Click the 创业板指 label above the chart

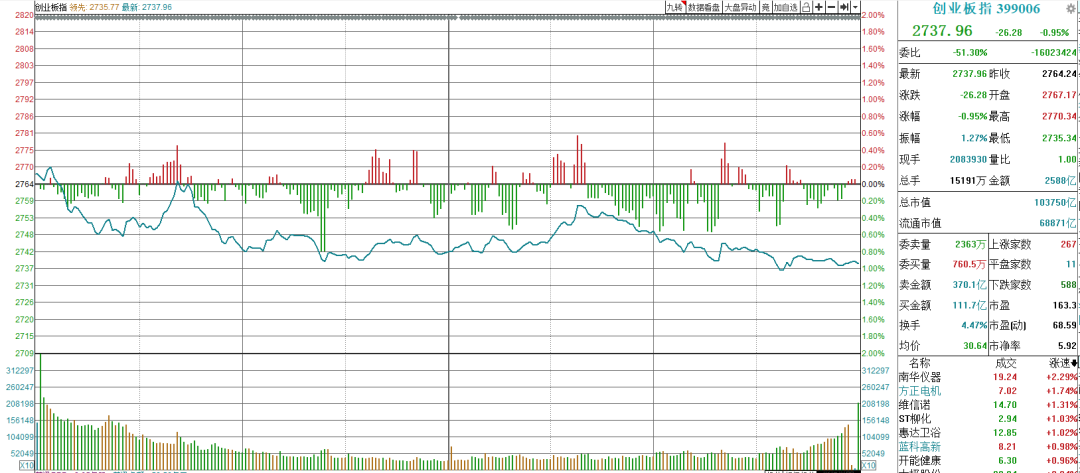coord(52,7)
